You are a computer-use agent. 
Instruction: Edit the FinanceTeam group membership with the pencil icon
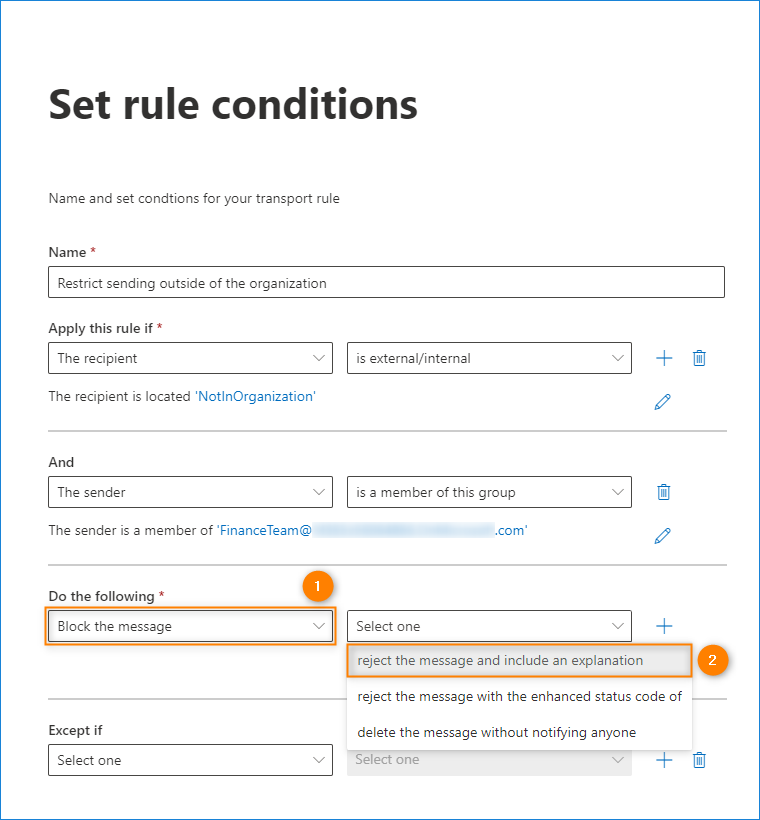(x=662, y=536)
